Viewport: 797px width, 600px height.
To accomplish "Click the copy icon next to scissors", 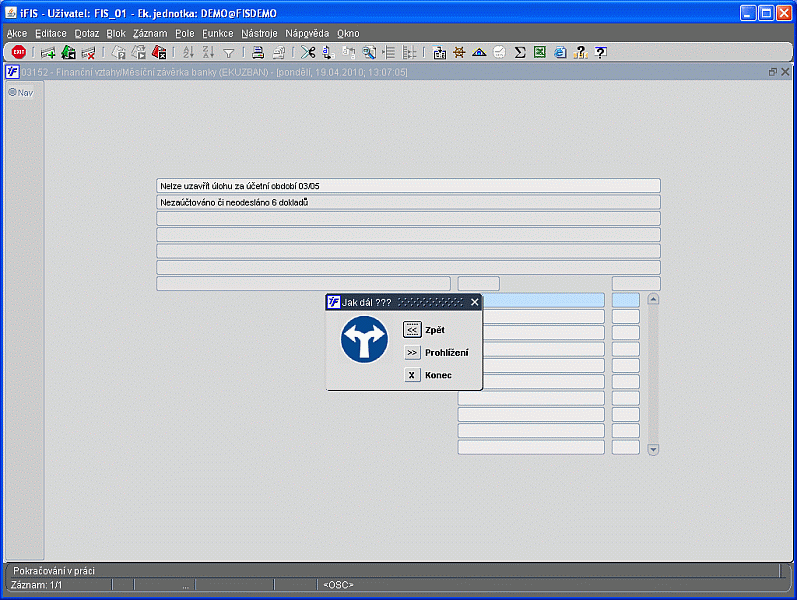I will point(328,52).
